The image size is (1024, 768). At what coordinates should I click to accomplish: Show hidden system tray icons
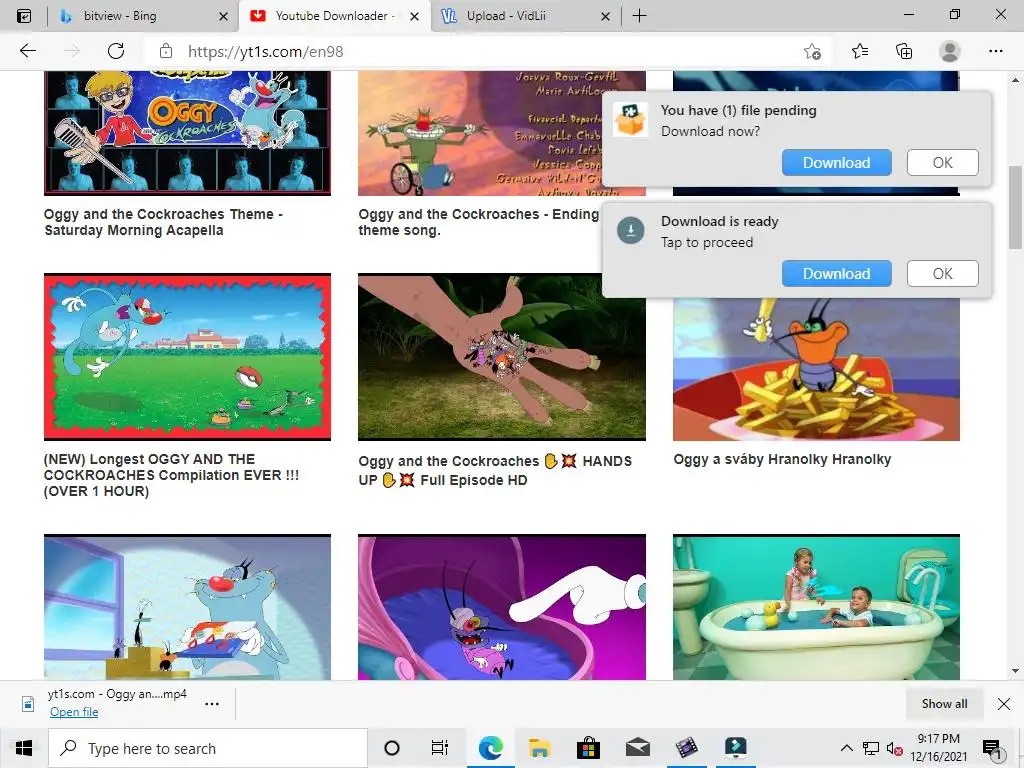[846, 748]
